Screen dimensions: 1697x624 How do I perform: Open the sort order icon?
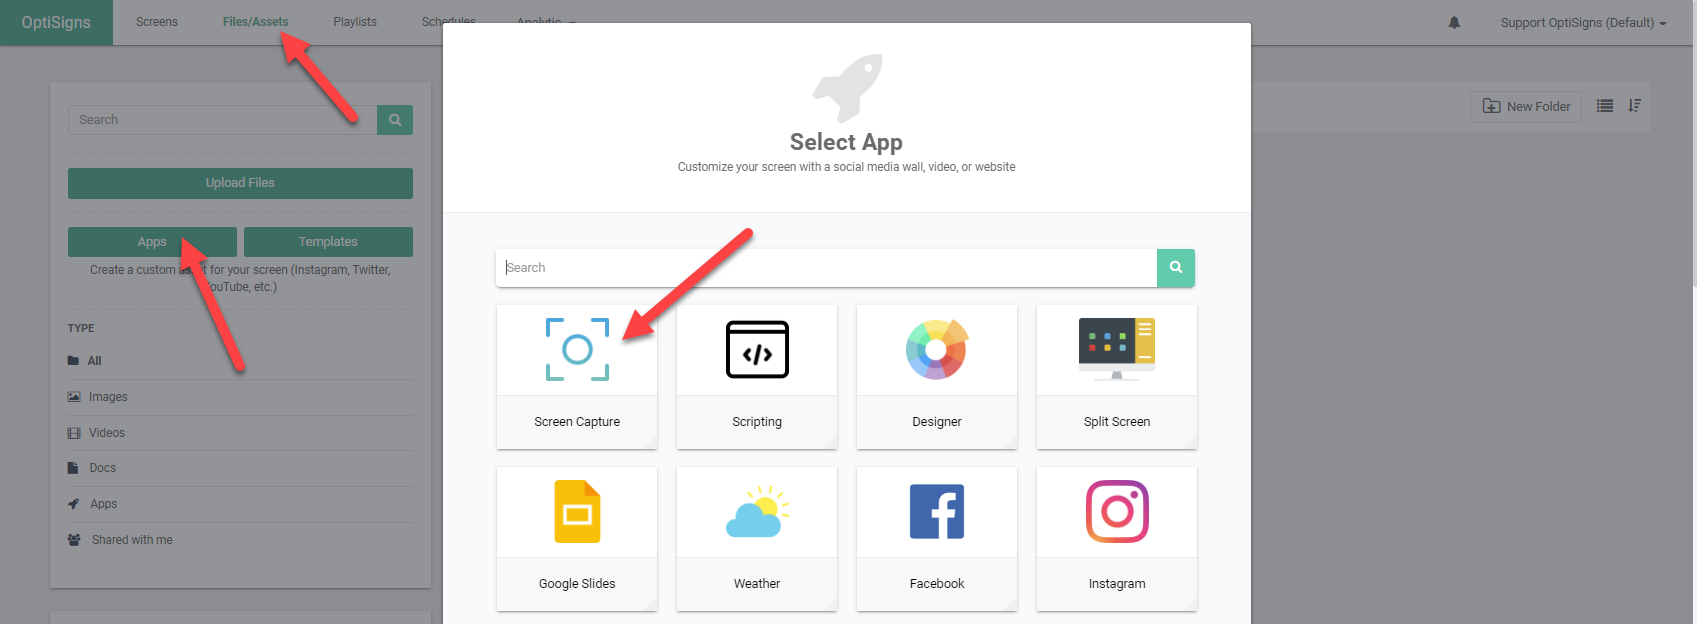[1634, 106]
